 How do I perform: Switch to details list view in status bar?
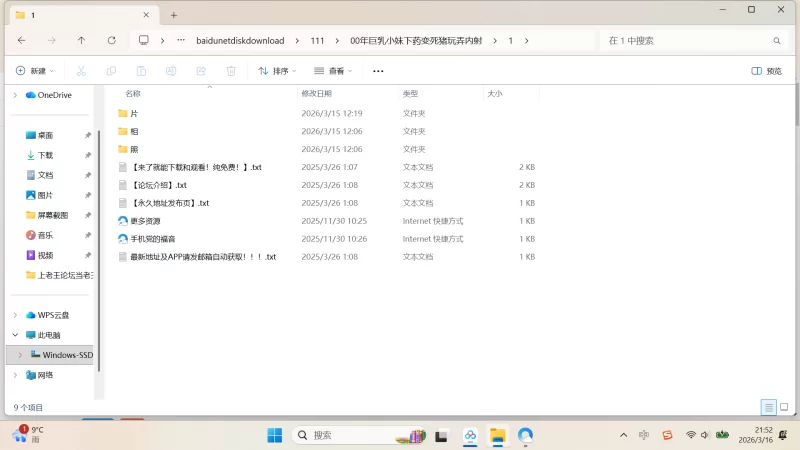point(768,408)
